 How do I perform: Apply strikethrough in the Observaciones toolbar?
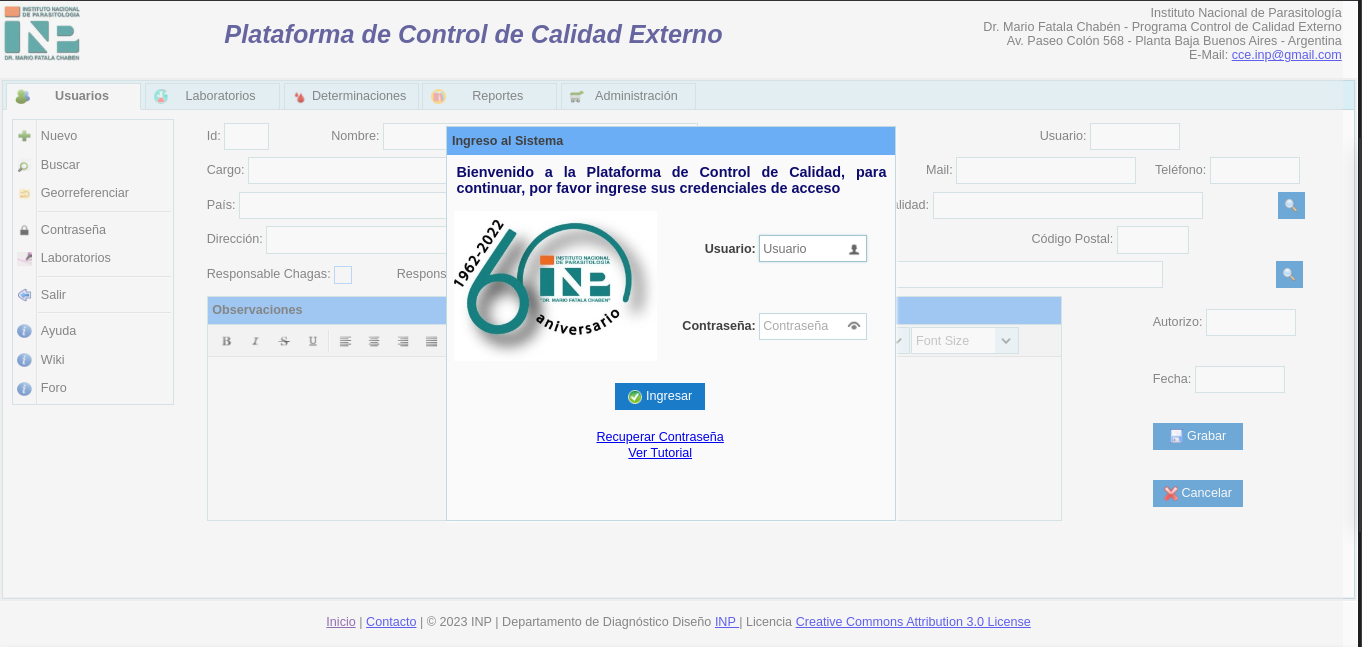click(x=284, y=341)
